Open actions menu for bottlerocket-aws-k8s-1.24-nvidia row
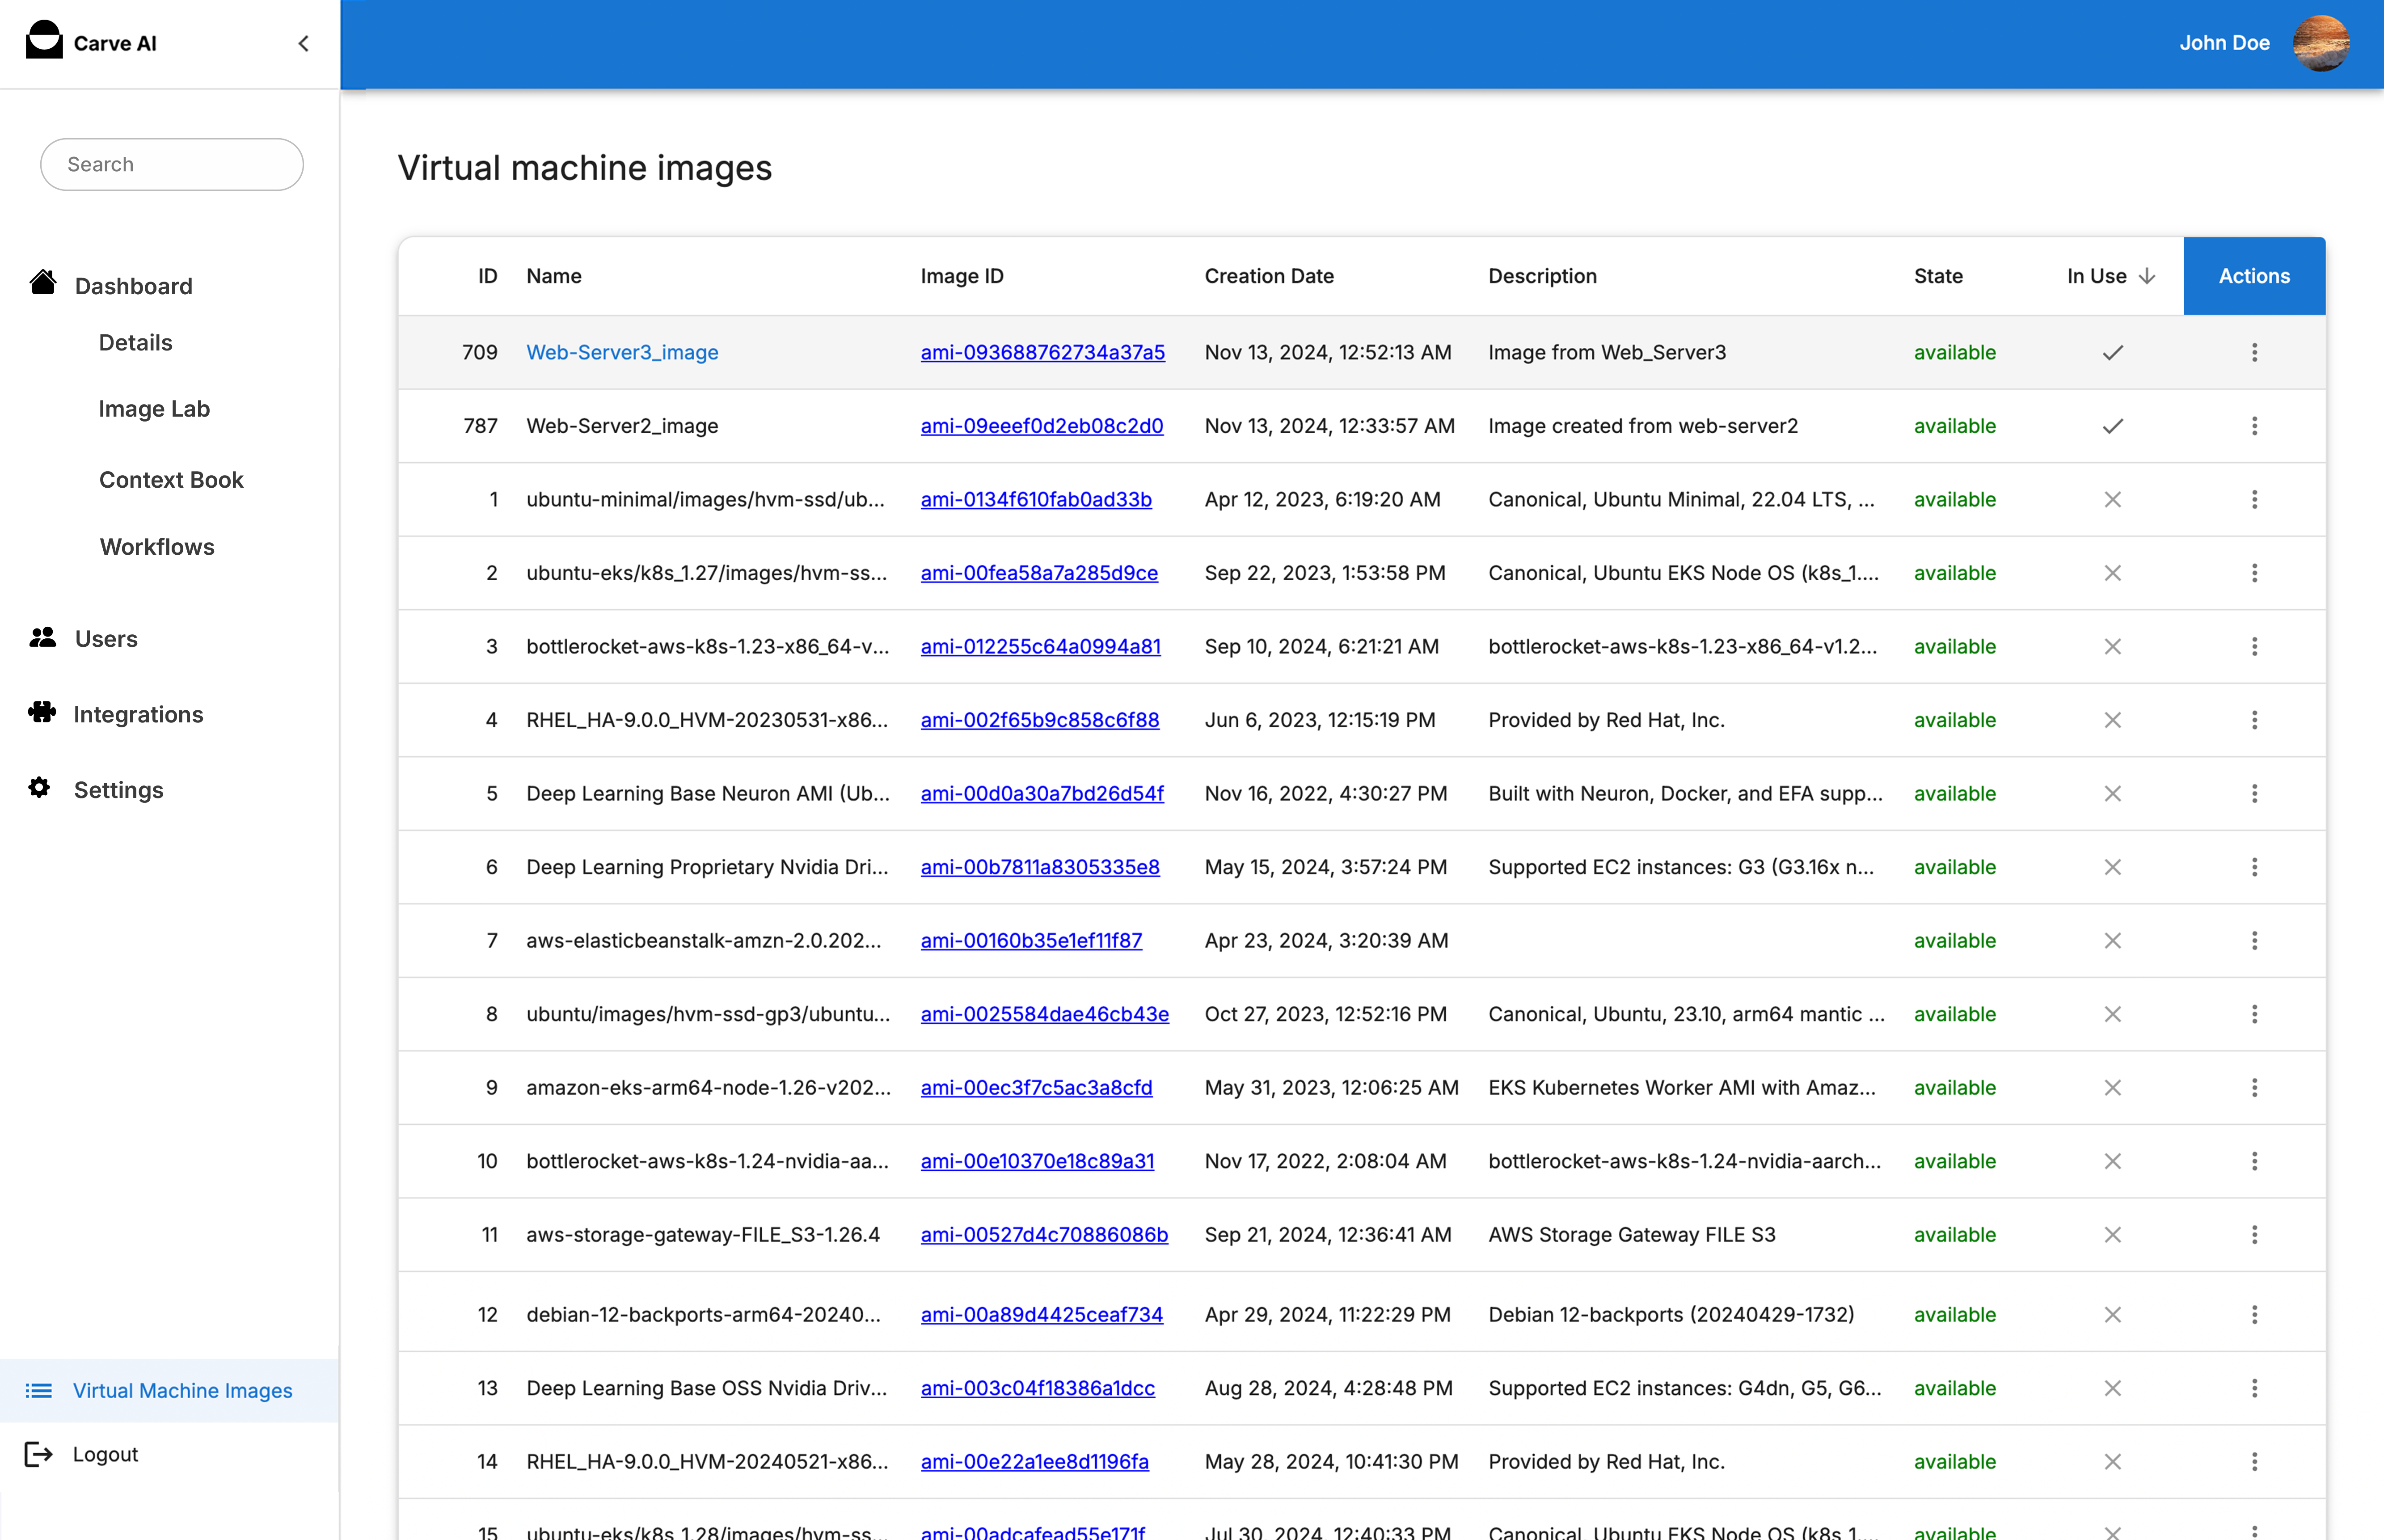The image size is (2384, 1540). pos(2254,1161)
